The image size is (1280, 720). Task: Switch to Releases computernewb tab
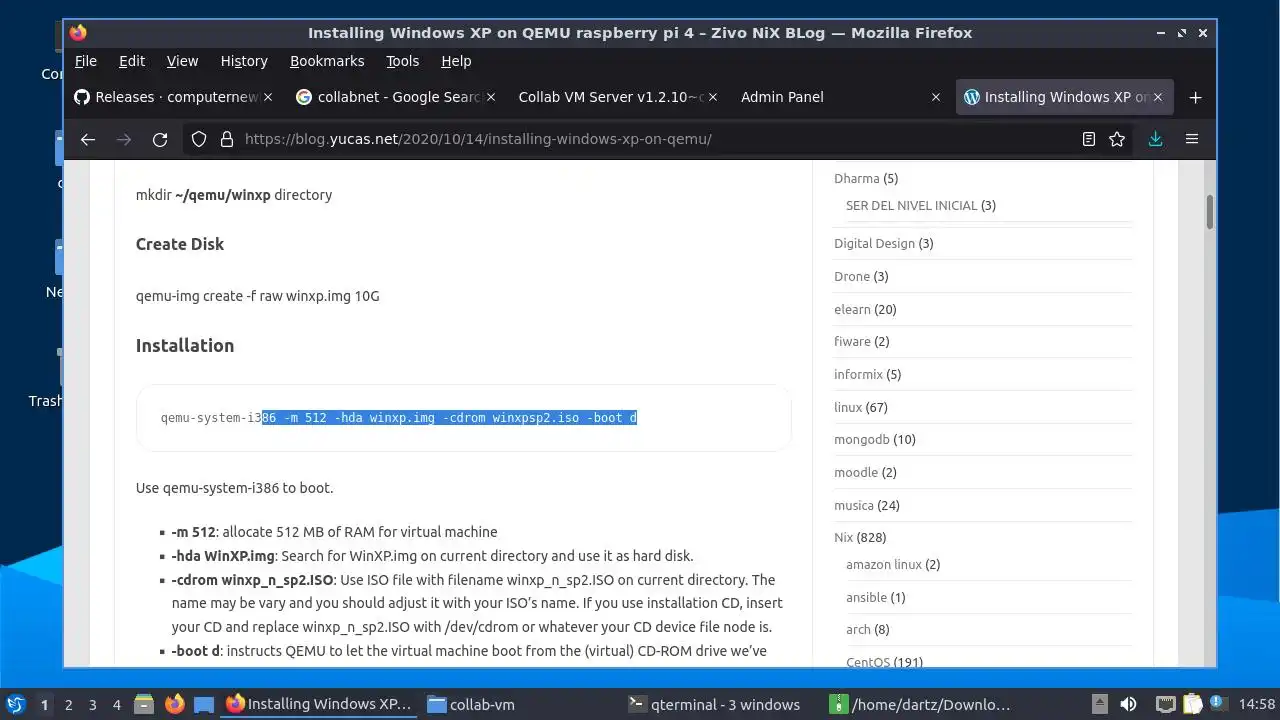172,97
